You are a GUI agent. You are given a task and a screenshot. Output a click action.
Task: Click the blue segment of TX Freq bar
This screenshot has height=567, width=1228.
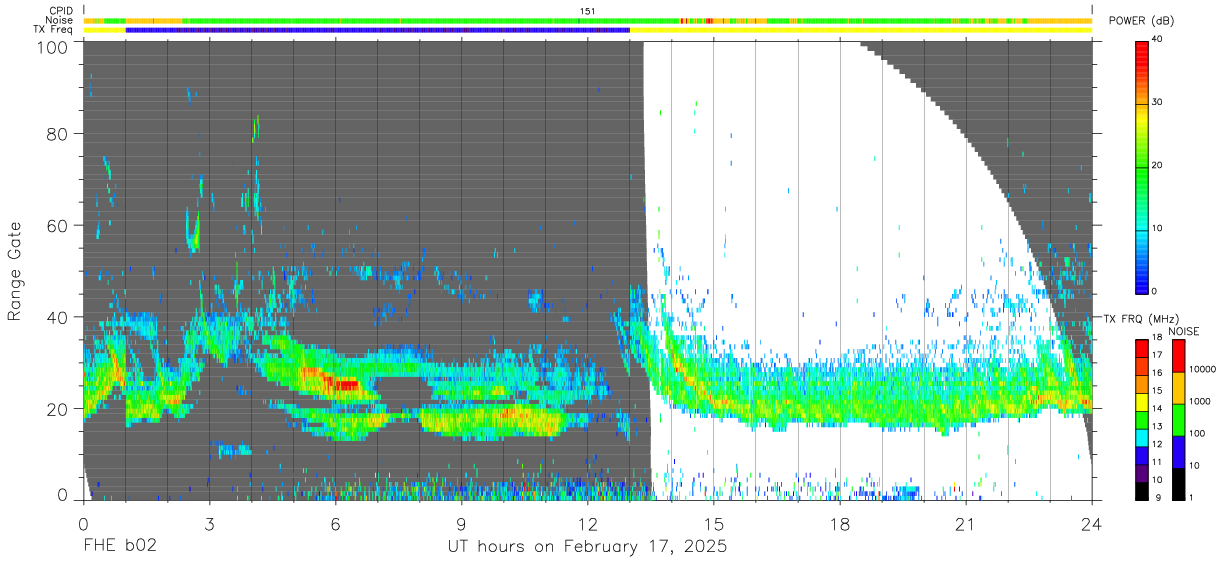click(x=378, y=30)
